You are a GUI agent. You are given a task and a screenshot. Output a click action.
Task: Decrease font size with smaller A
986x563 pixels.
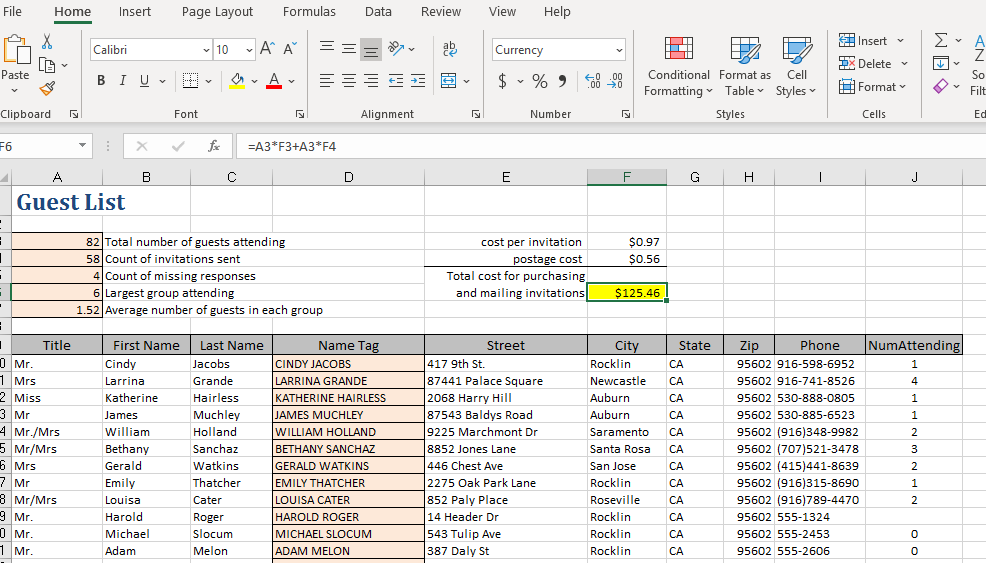click(x=290, y=49)
